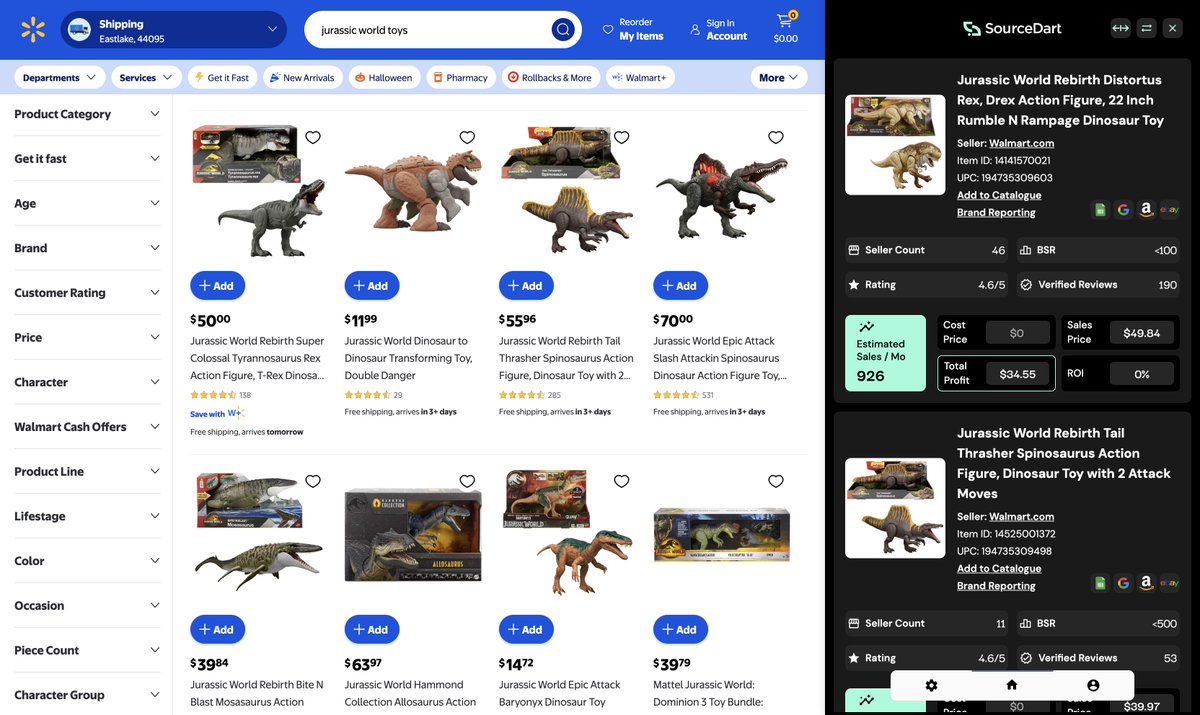
Task: Favorite the Baryonyx Dinosaur Toy heart
Action: (621, 482)
